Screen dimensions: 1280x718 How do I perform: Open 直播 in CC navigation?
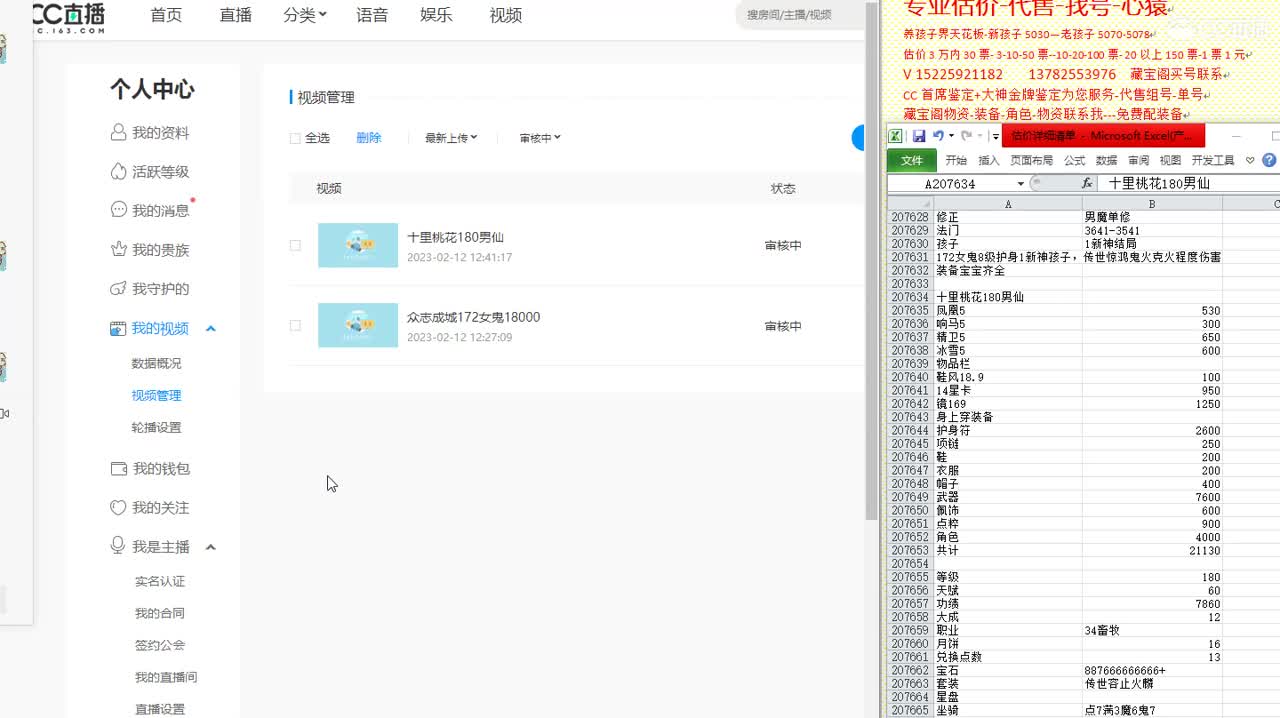pos(236,15)
